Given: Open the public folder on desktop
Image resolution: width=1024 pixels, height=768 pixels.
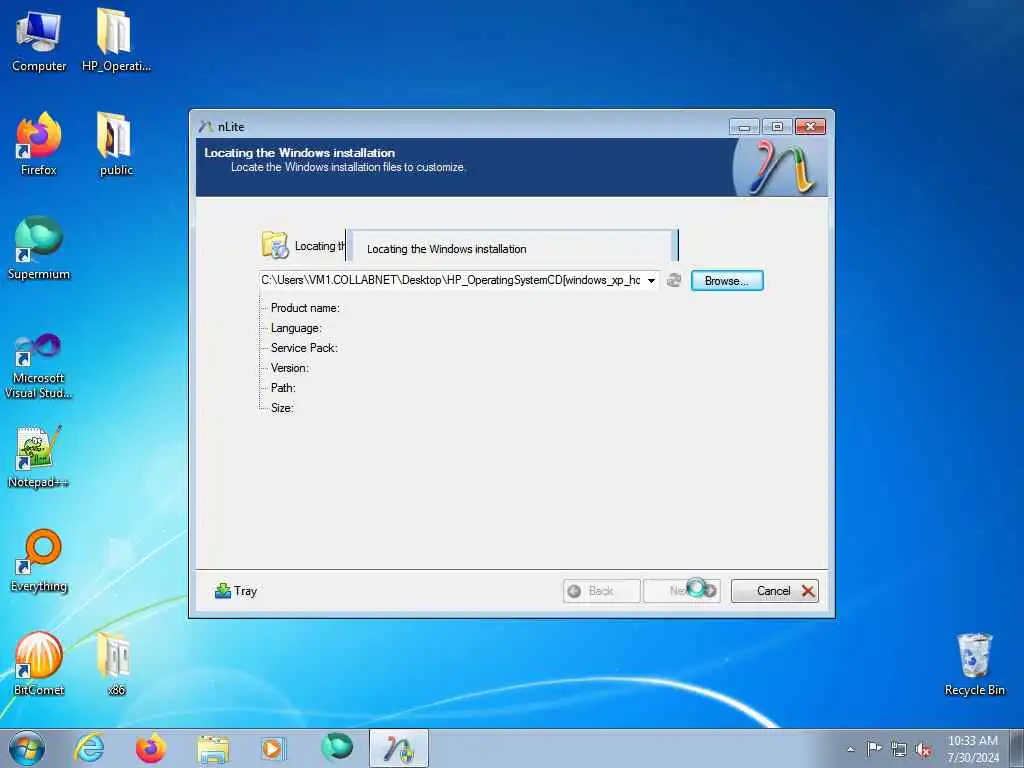Looking at the screenshot, I should pos(116,144).
